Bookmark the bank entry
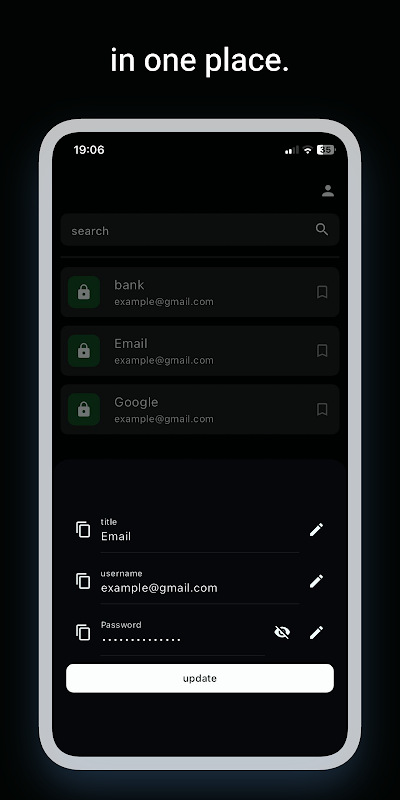 (x=322, y=292)
